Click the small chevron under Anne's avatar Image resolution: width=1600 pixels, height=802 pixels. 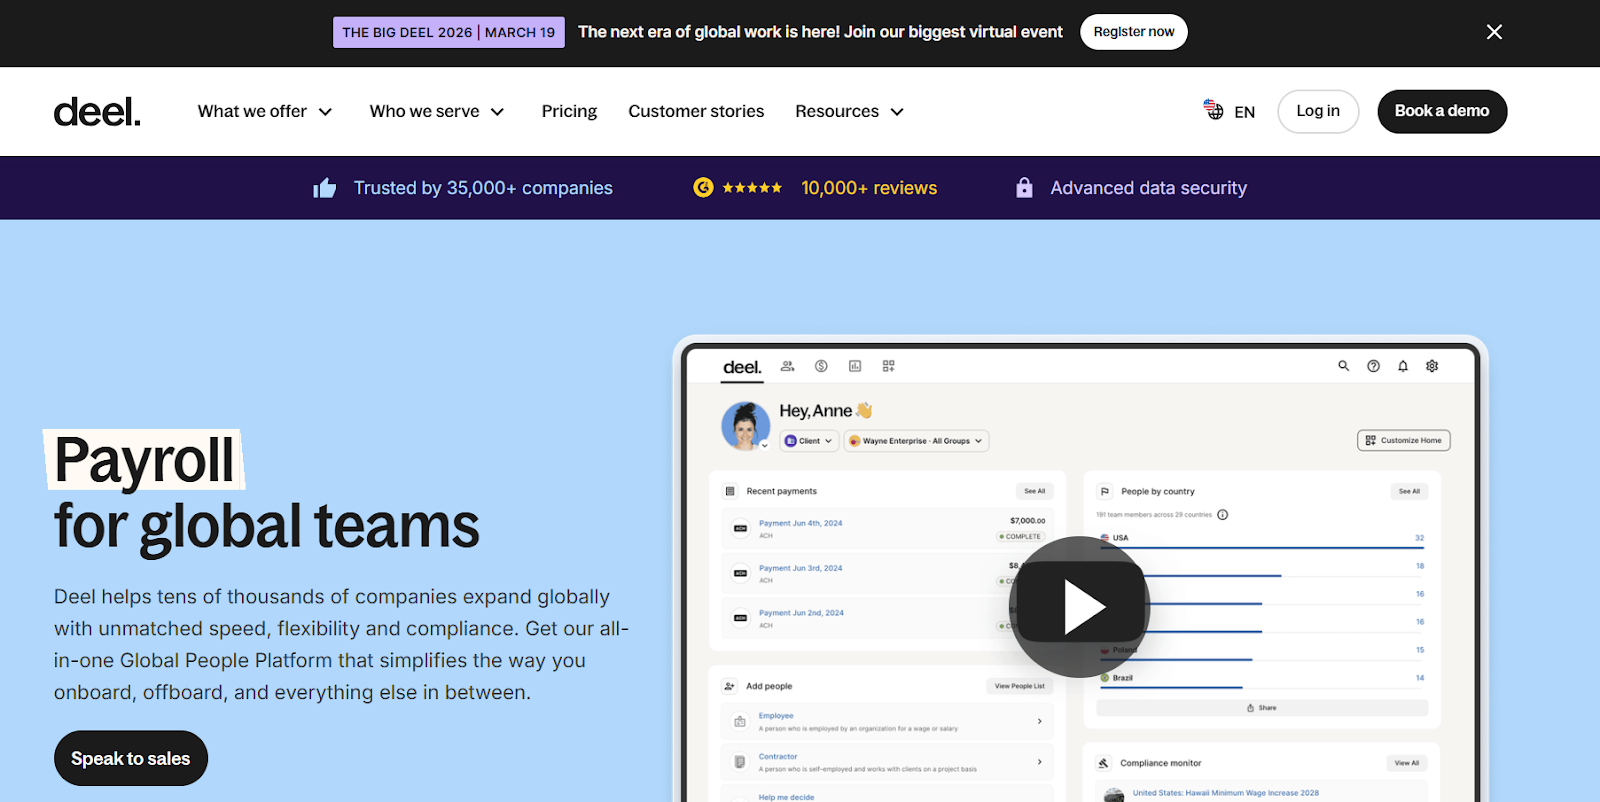coord(765,446)
